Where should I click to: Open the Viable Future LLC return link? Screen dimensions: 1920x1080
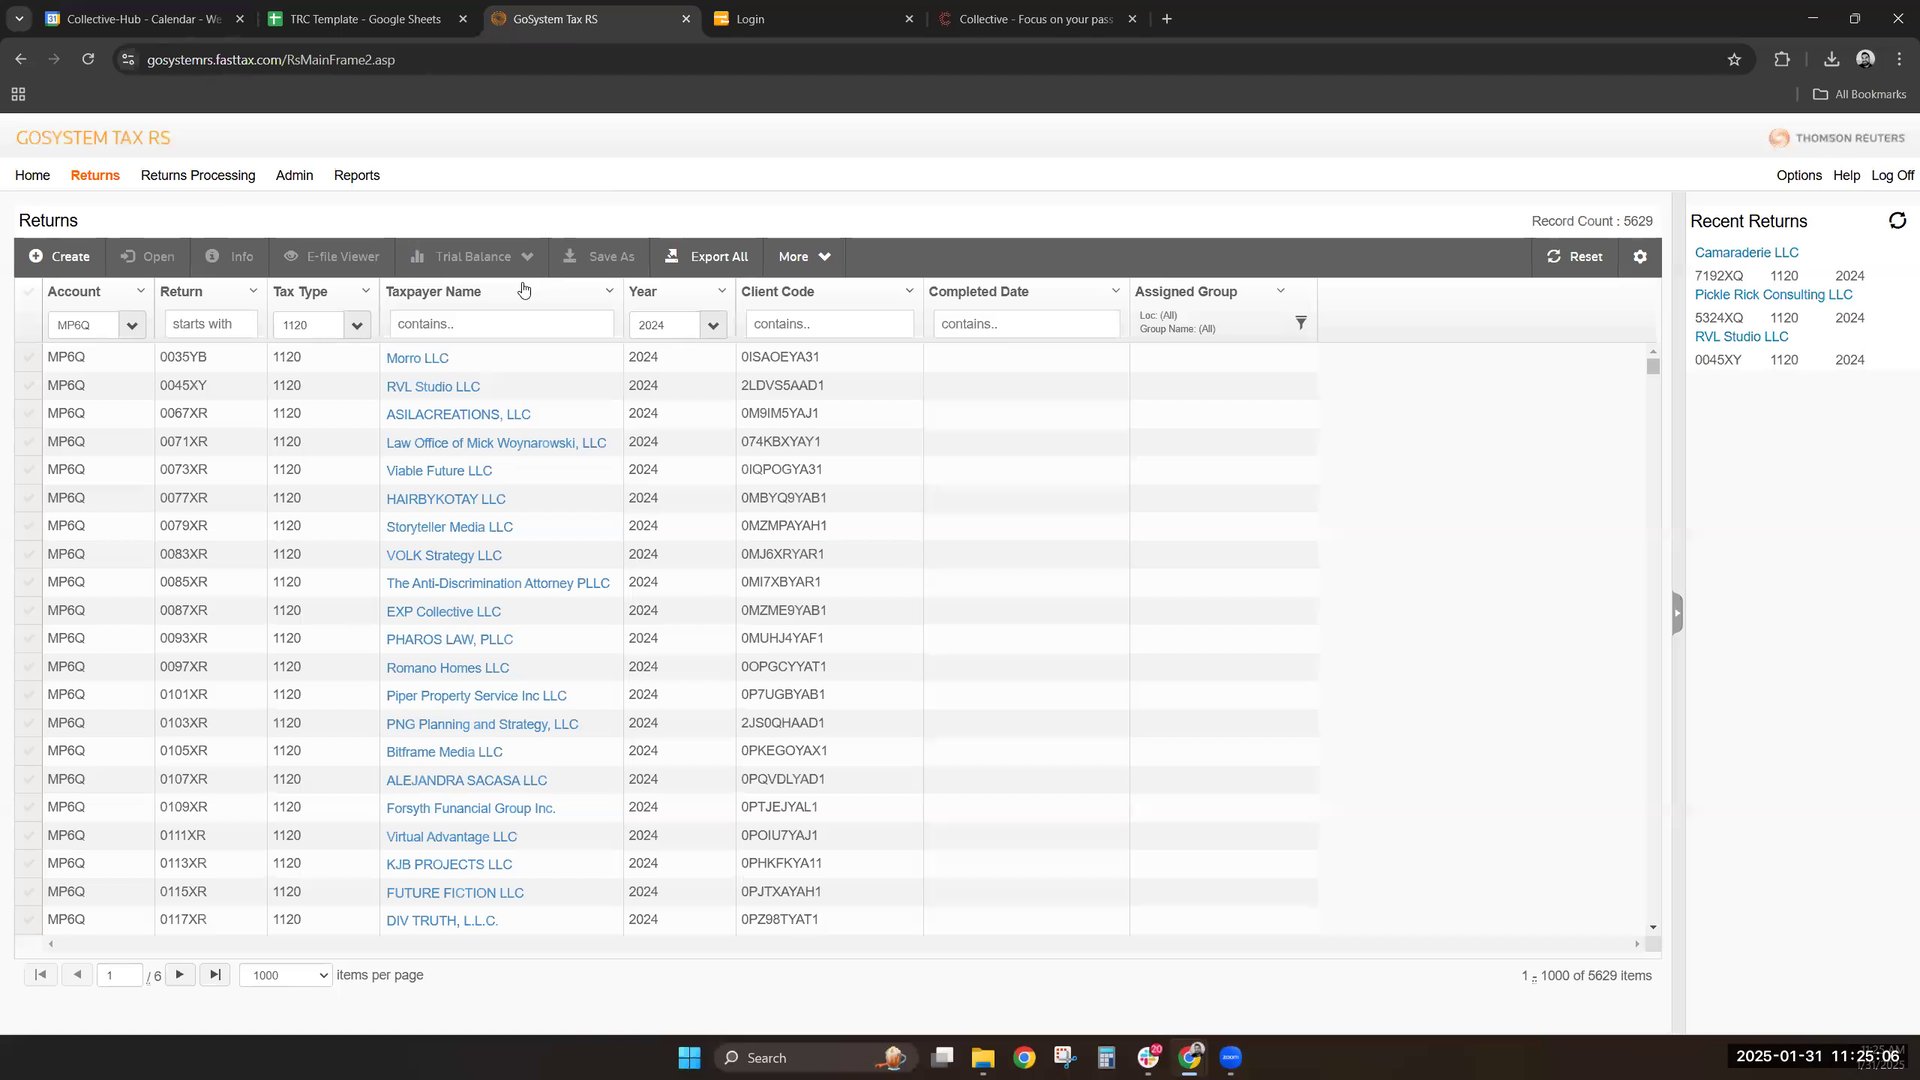[439, 470]
